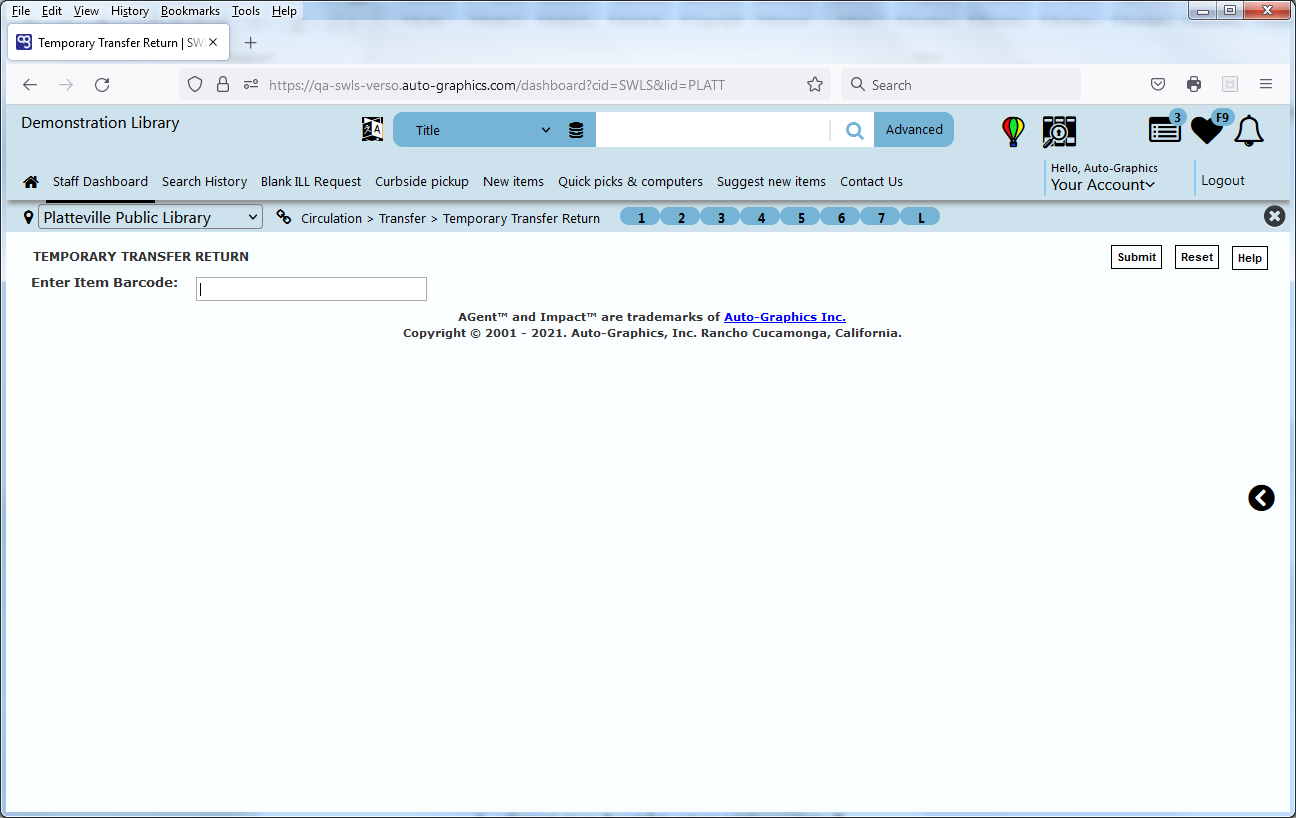Open the language translation icon

point(372,129)
